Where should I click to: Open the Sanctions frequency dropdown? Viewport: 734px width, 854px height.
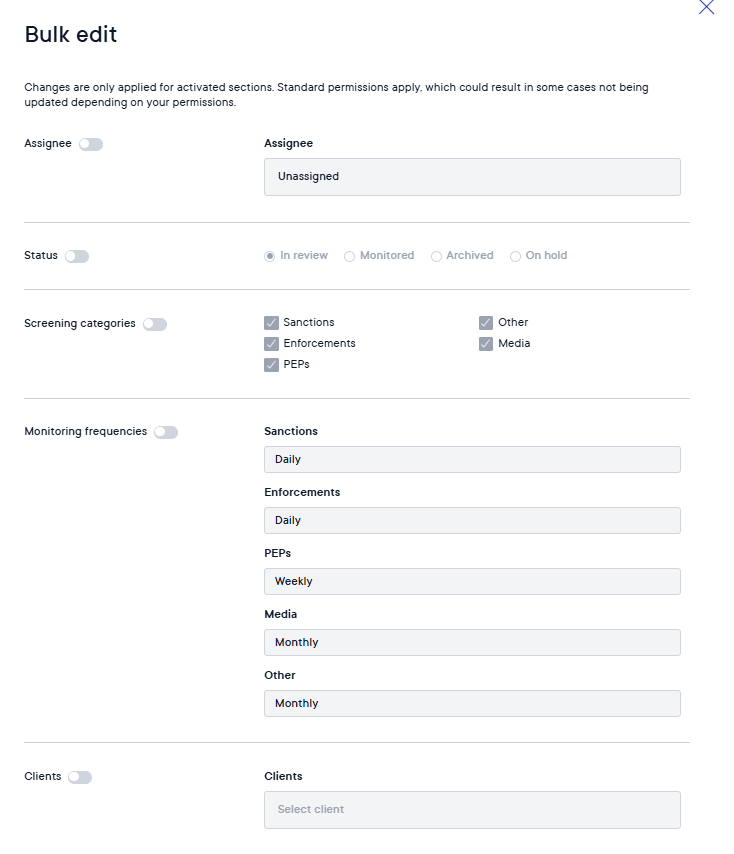[x=472, y=460]
